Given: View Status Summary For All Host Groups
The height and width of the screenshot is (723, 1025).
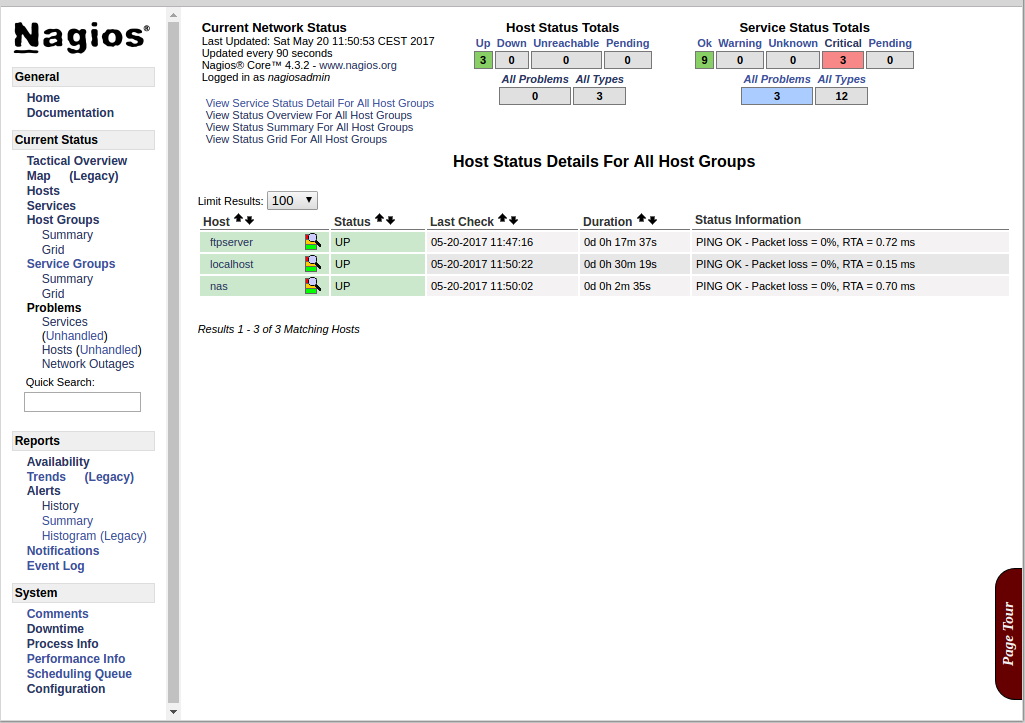Looking at the screenshot, I should [x=309, y=127].
